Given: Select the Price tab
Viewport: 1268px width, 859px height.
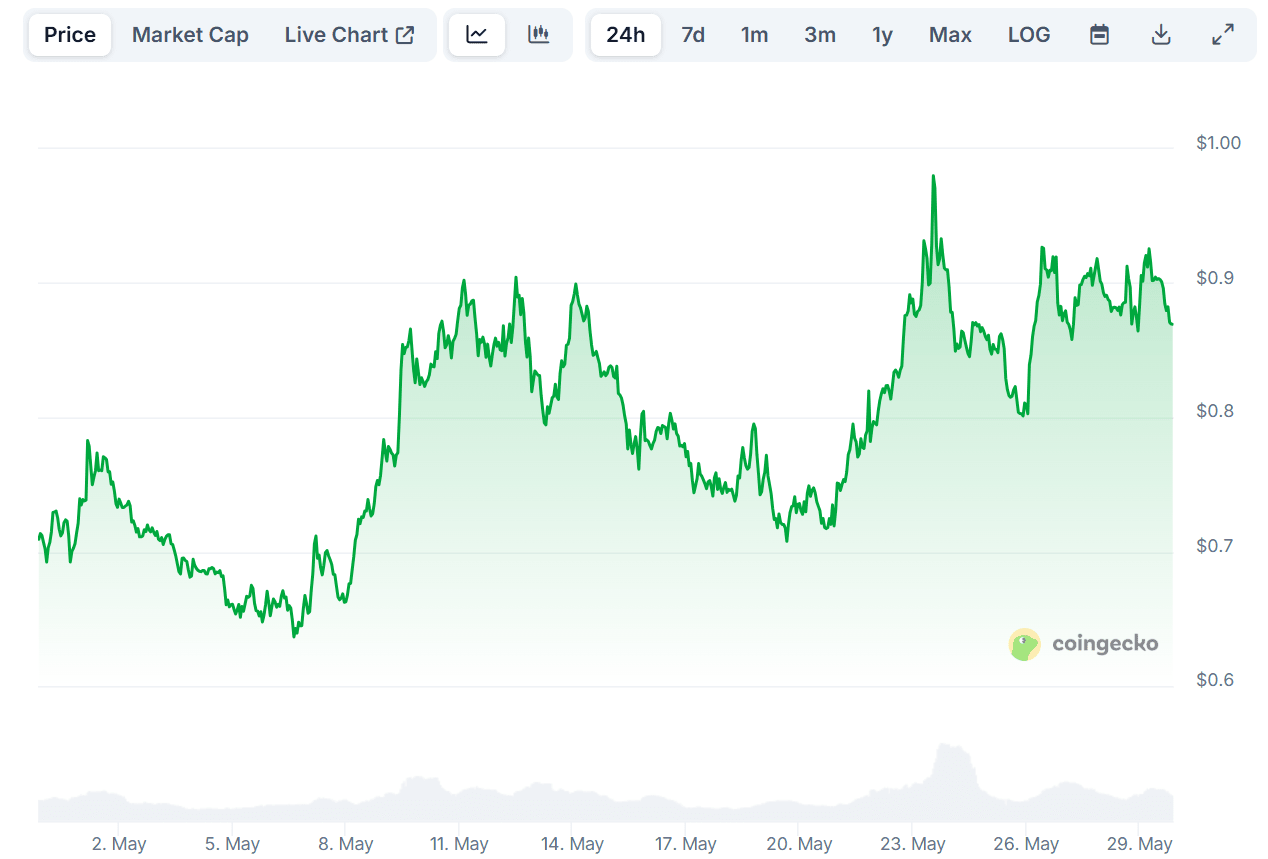Looking at the screenshot, I should [x=70, y=35].
